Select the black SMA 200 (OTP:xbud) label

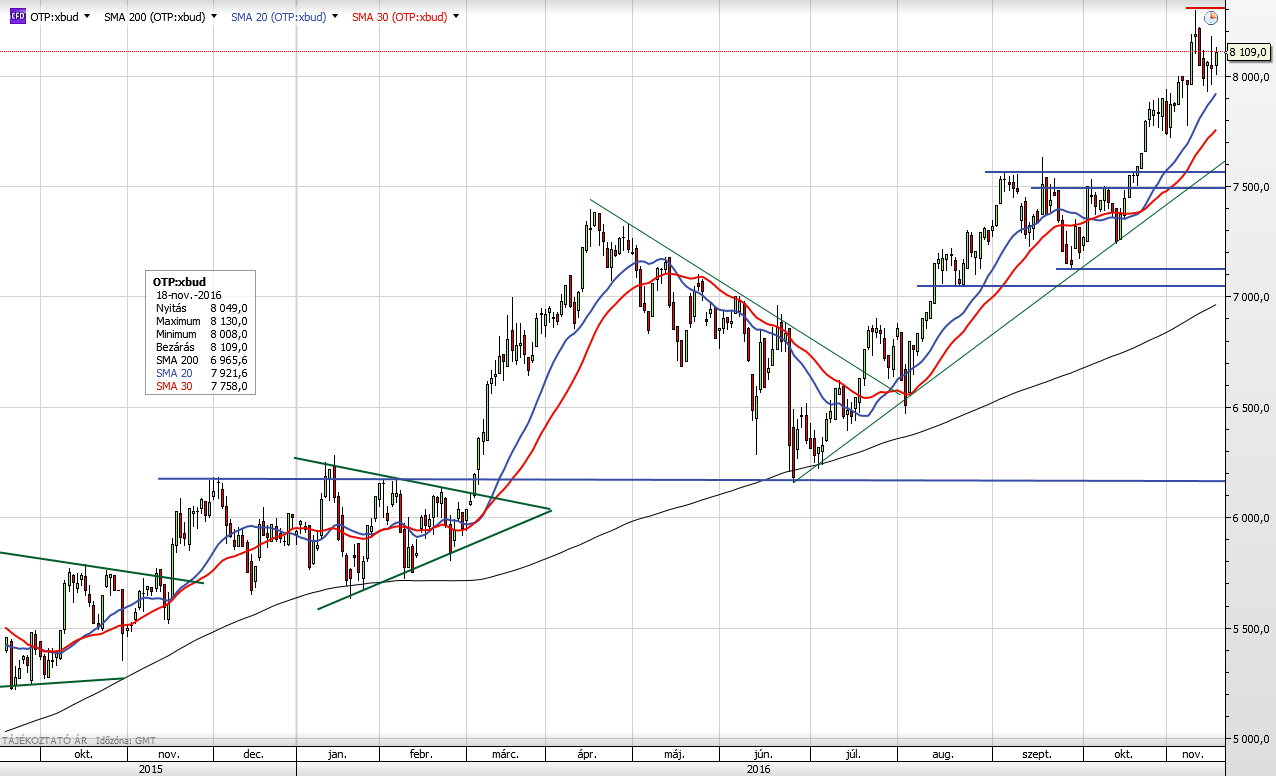click(155, 17)
